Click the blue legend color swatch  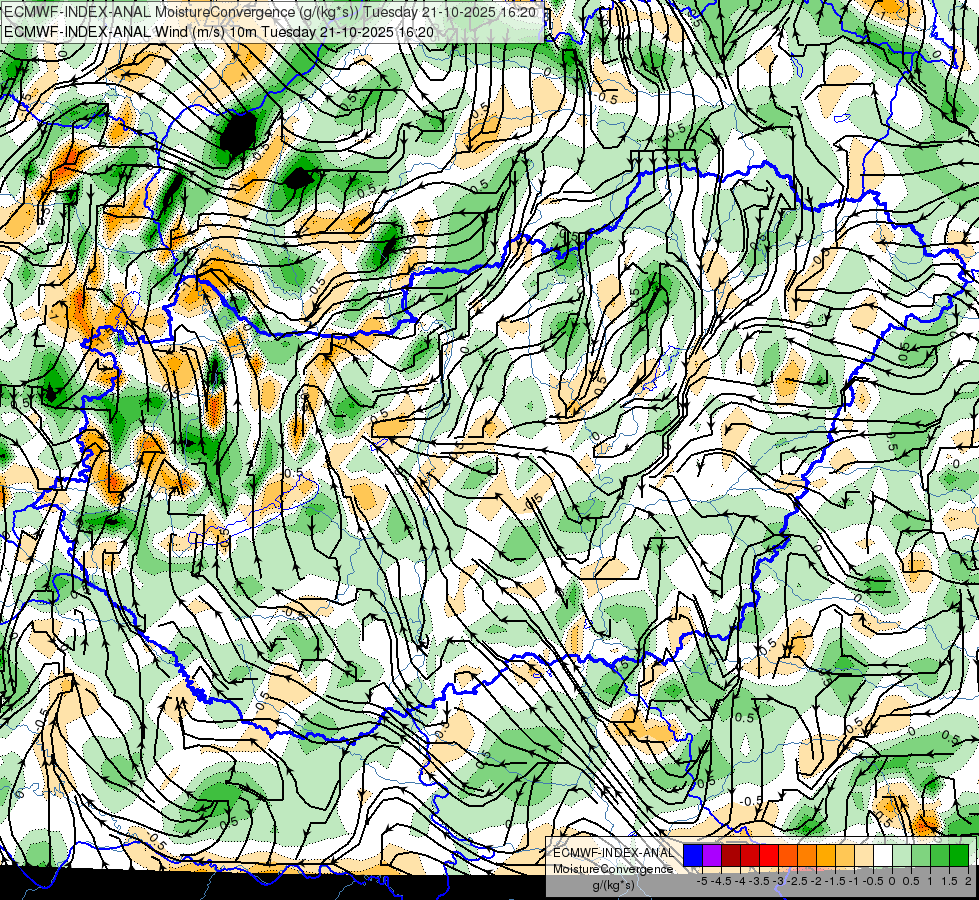(693, 855)
